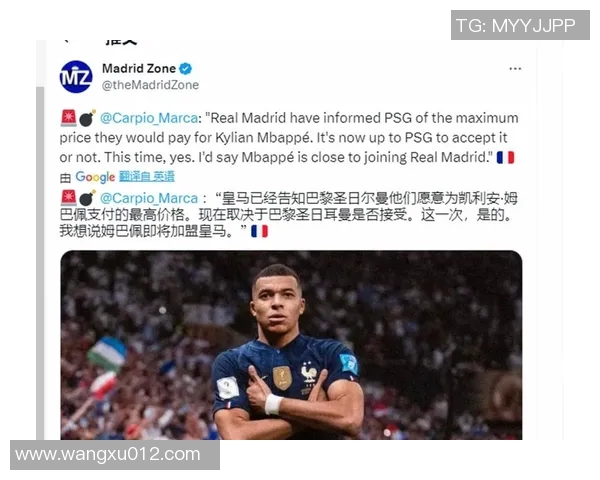This screenshot has height=480, width=600.
Task: Click the blue verified badge beside Madrid Zone
Action: click(186, 69)
